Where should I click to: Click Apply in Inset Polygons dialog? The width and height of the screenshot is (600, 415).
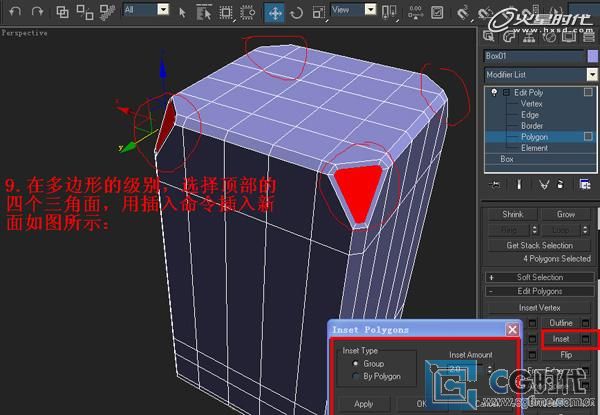click(x=364, y=404)
